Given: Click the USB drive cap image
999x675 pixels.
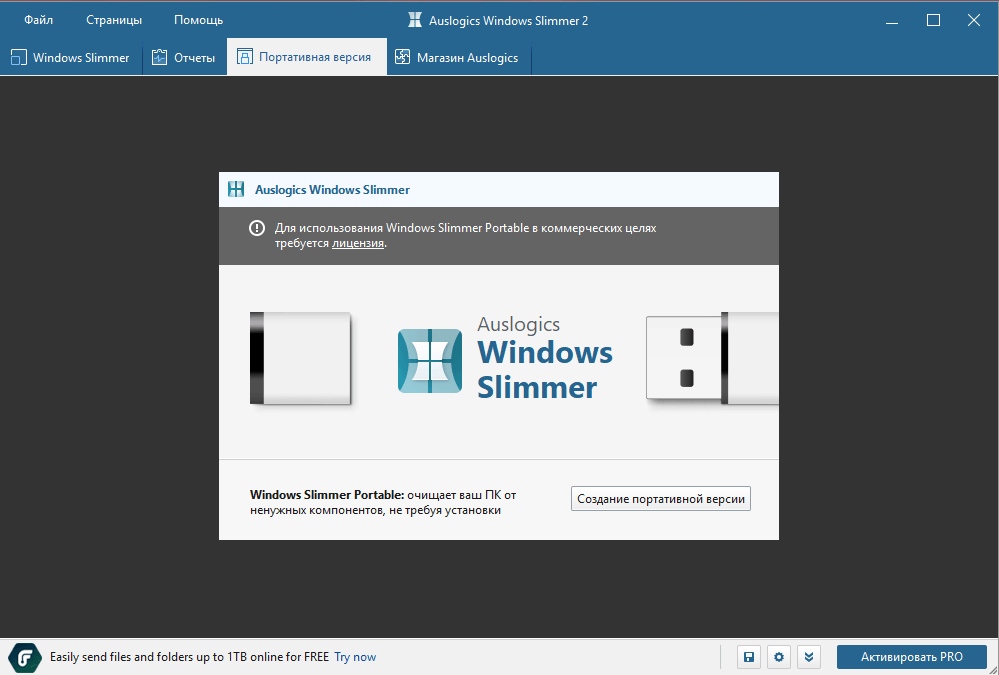Looking at the screenshot, I should (x=301, y=358).
